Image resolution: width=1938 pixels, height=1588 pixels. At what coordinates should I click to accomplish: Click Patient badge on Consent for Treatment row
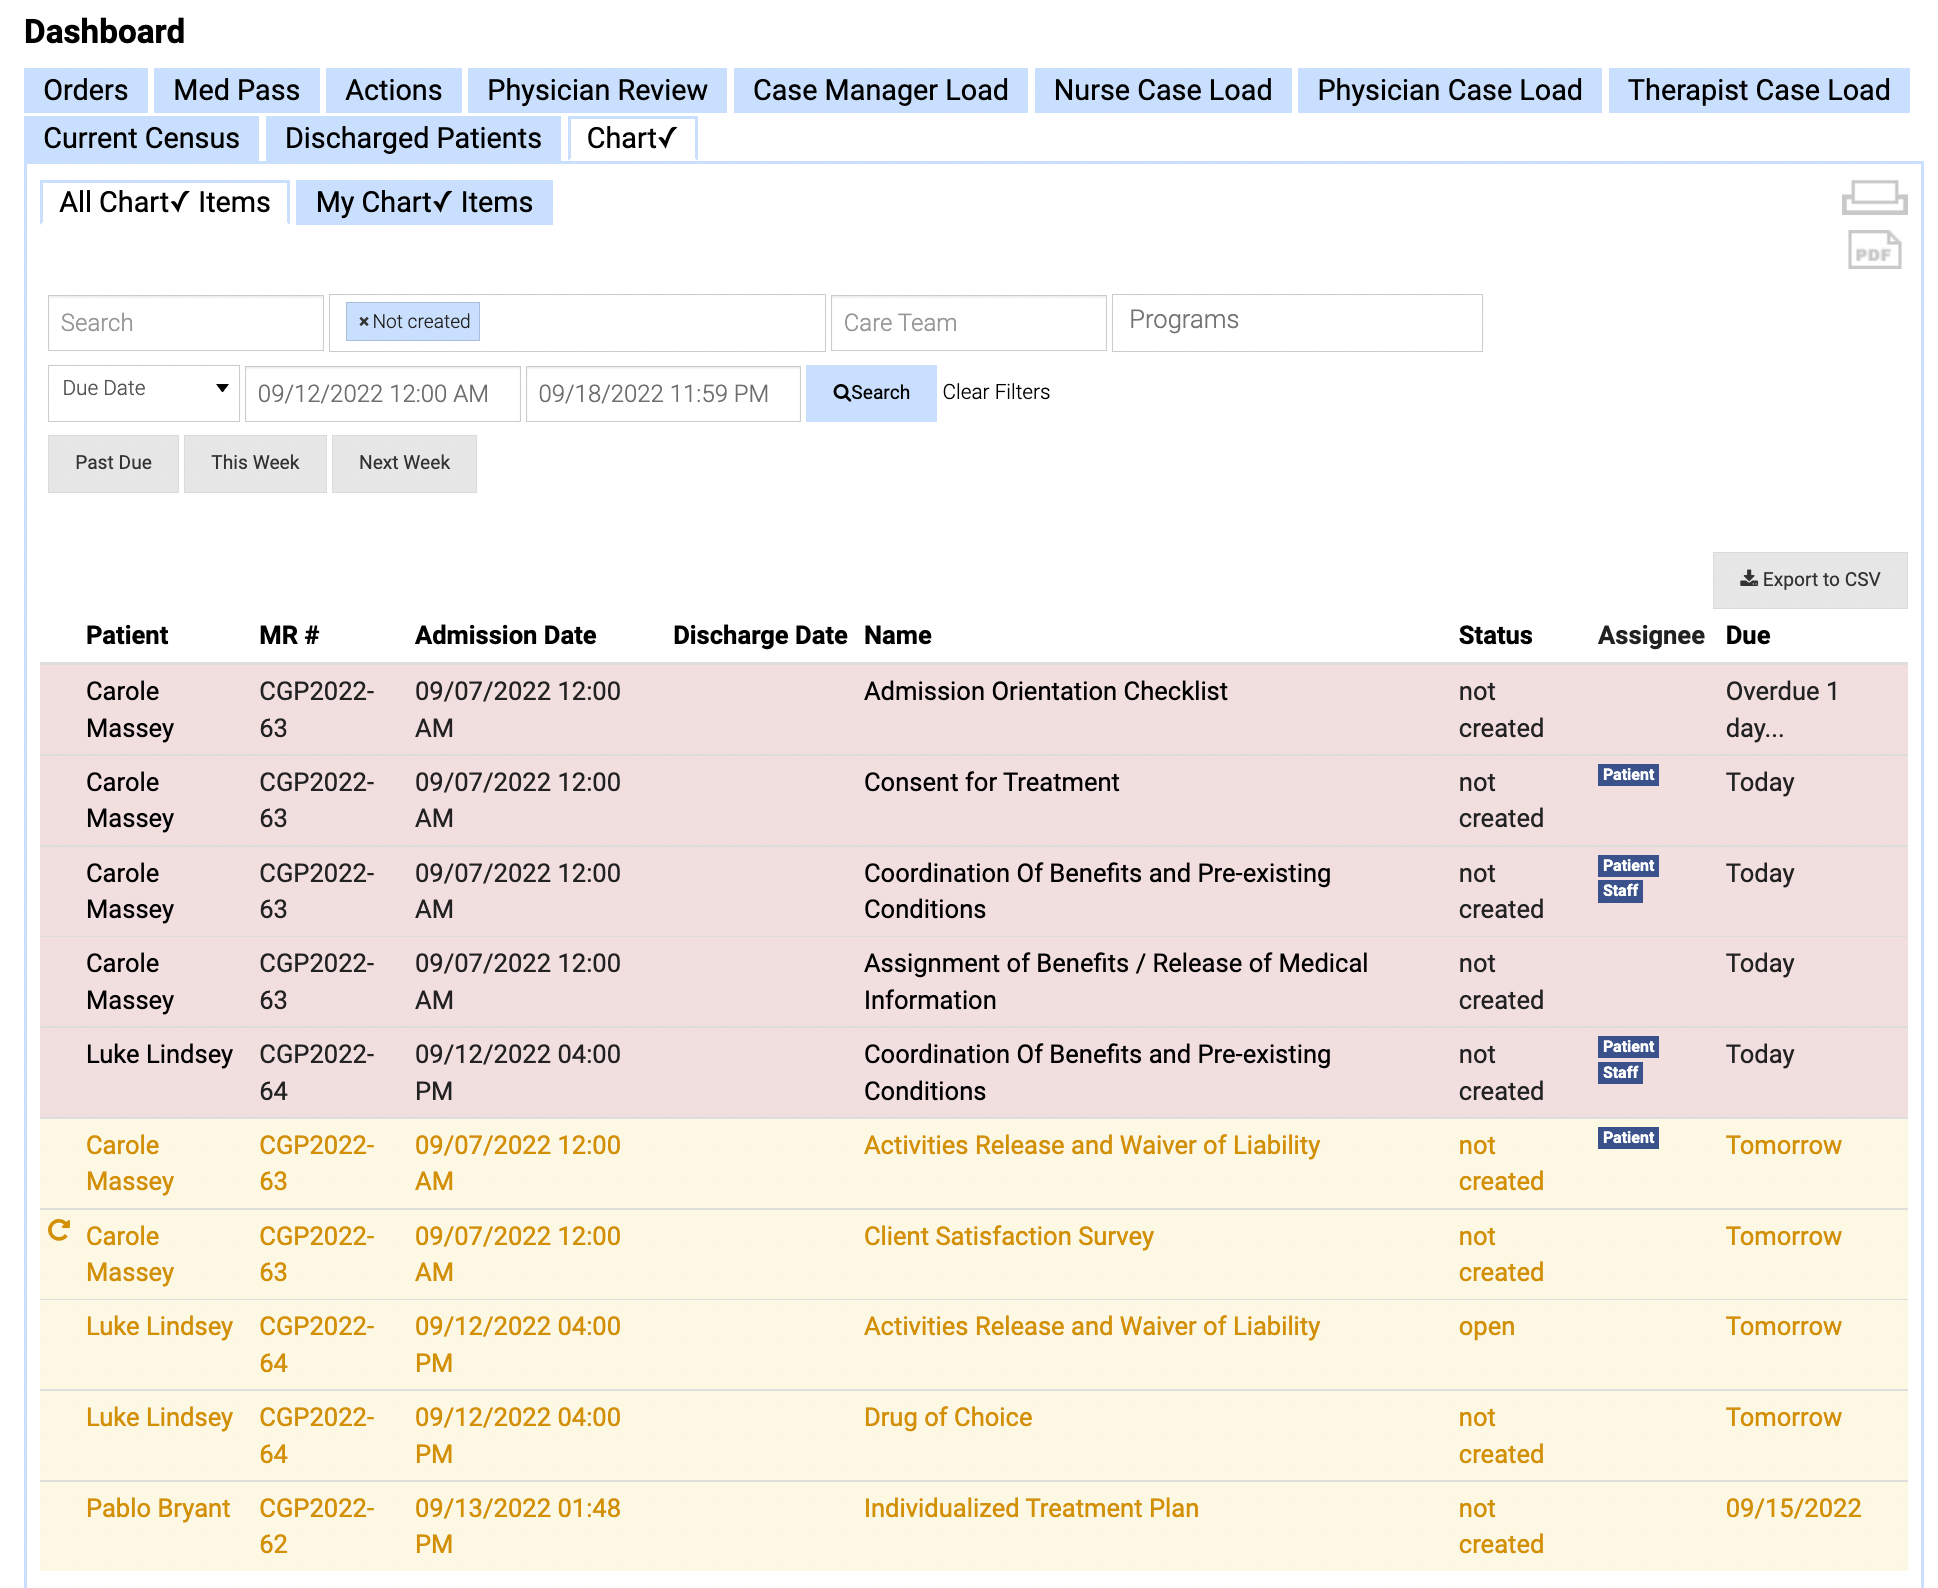[x=1628, y=775]
